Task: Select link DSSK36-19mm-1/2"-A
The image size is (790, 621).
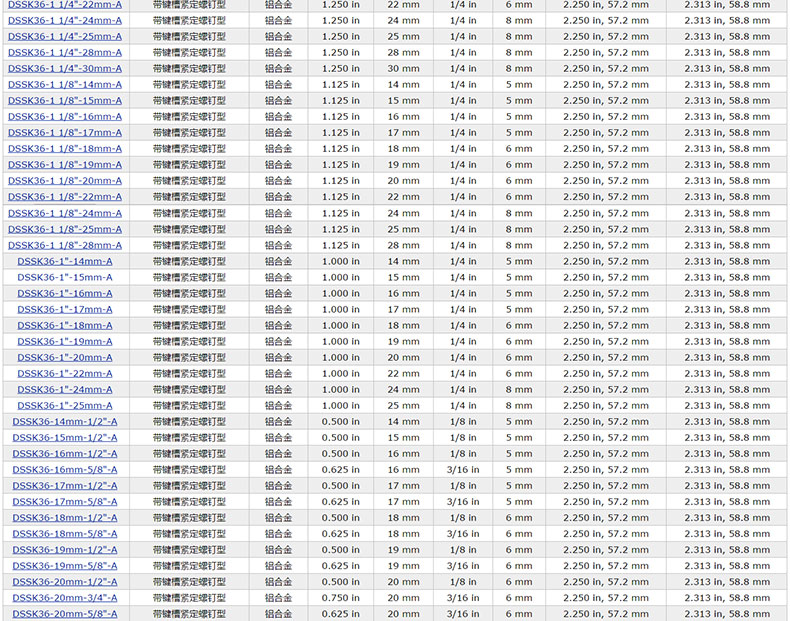Action: click(x=65, y=549)
